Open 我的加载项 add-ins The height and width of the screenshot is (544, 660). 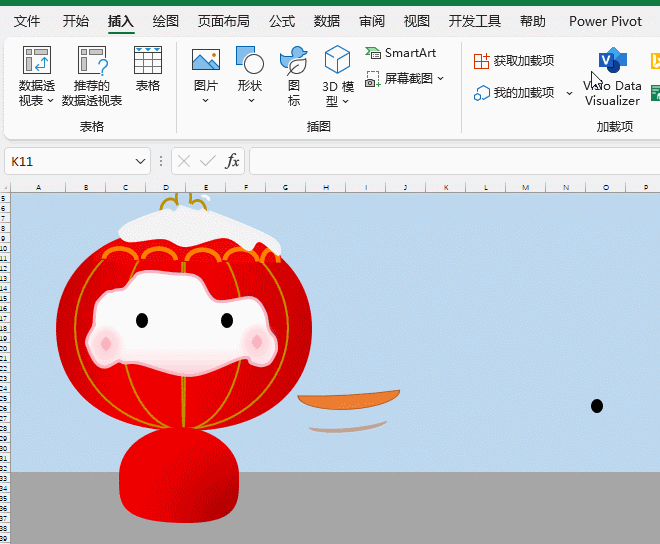[x=514, y=93]
